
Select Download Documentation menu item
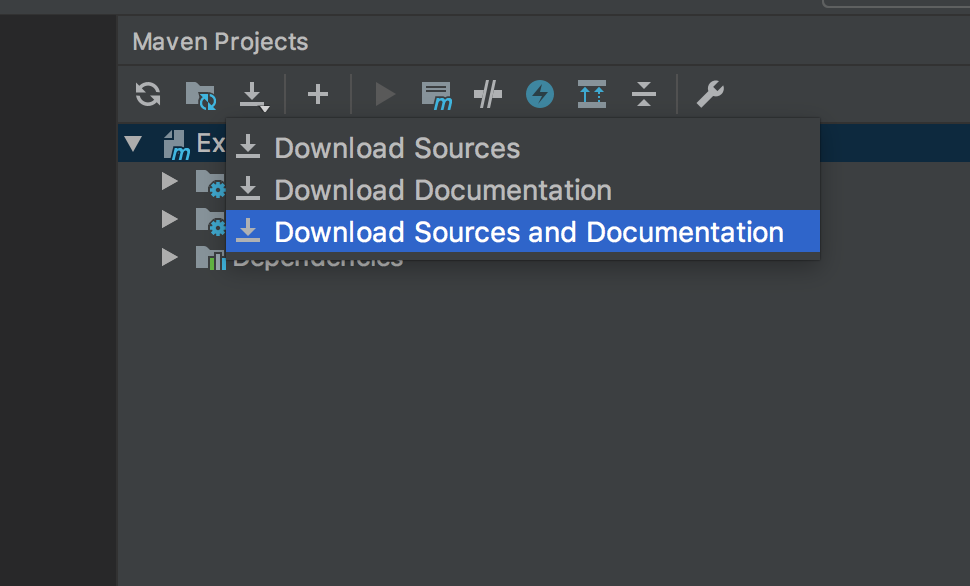coord(523,190)
